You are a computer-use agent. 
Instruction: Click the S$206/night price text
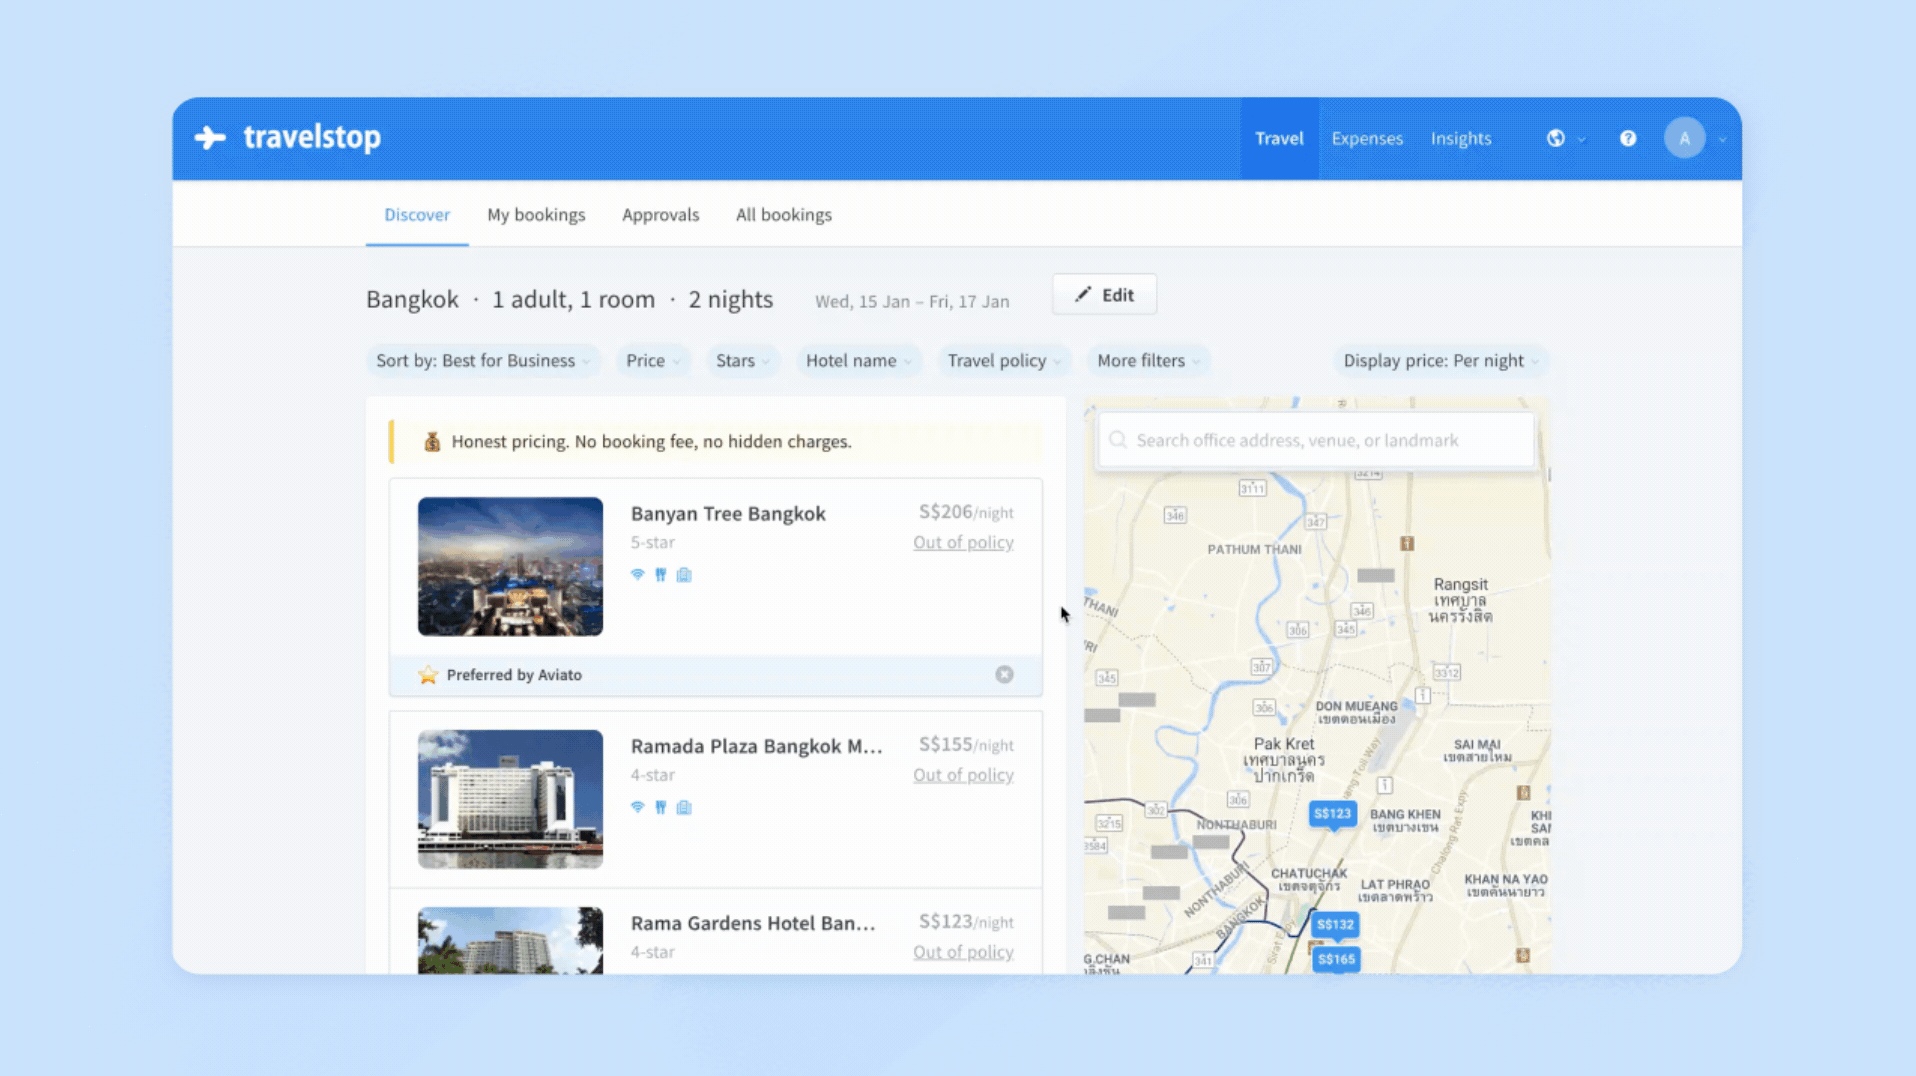(x=966, y=512)
